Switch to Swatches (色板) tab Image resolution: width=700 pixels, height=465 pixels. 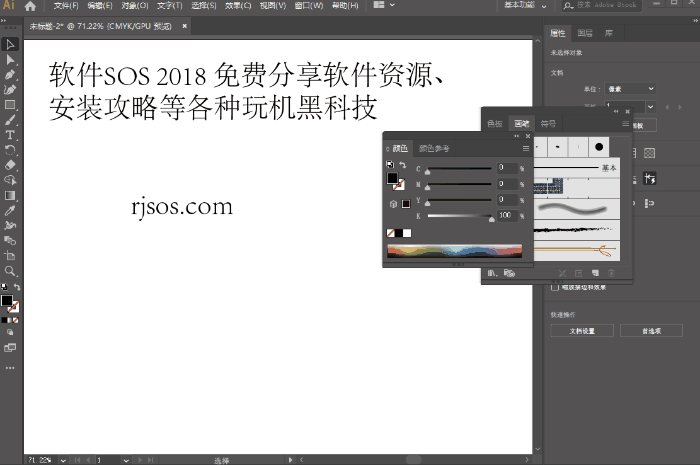click(x=495, y=124)
